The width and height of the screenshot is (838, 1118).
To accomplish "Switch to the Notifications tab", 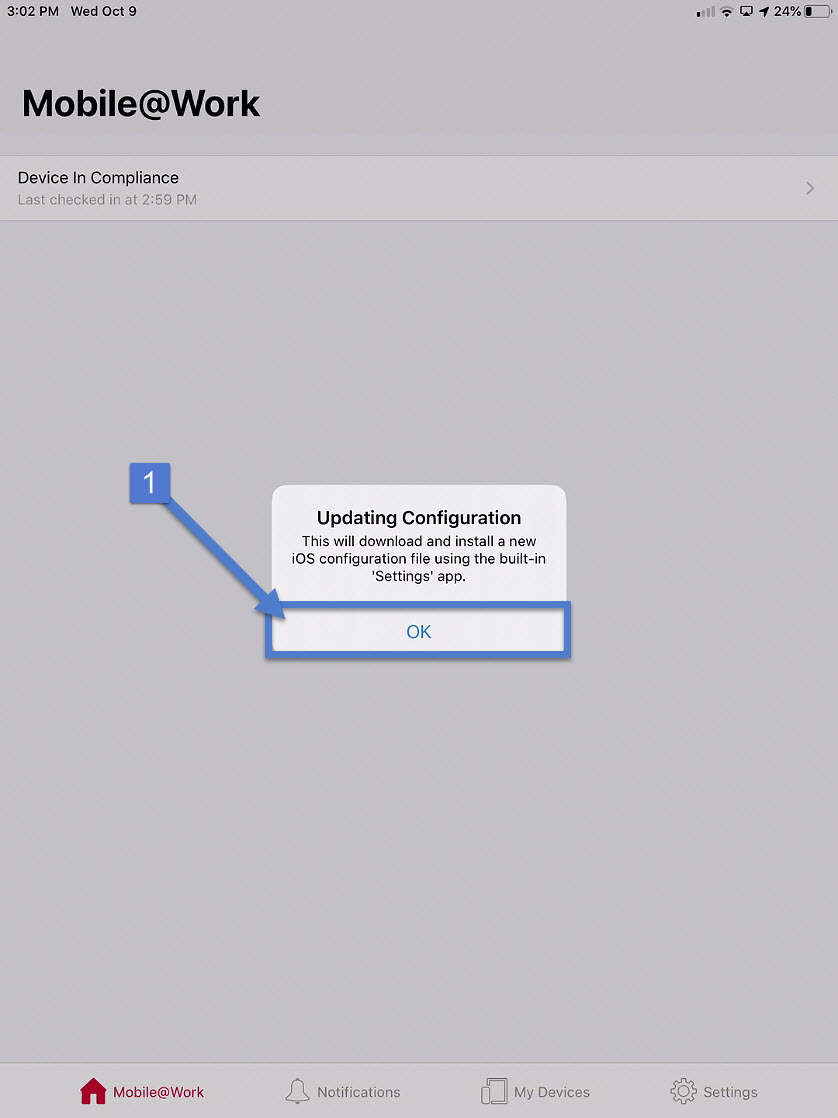I will (343, 1090).
